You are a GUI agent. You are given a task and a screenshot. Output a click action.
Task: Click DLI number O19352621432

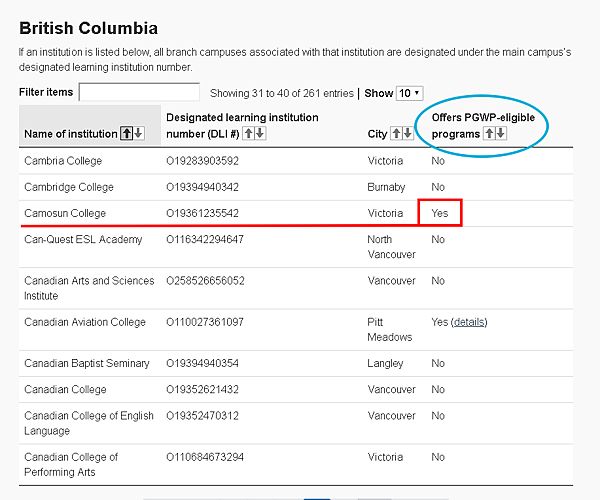[202, 389]
